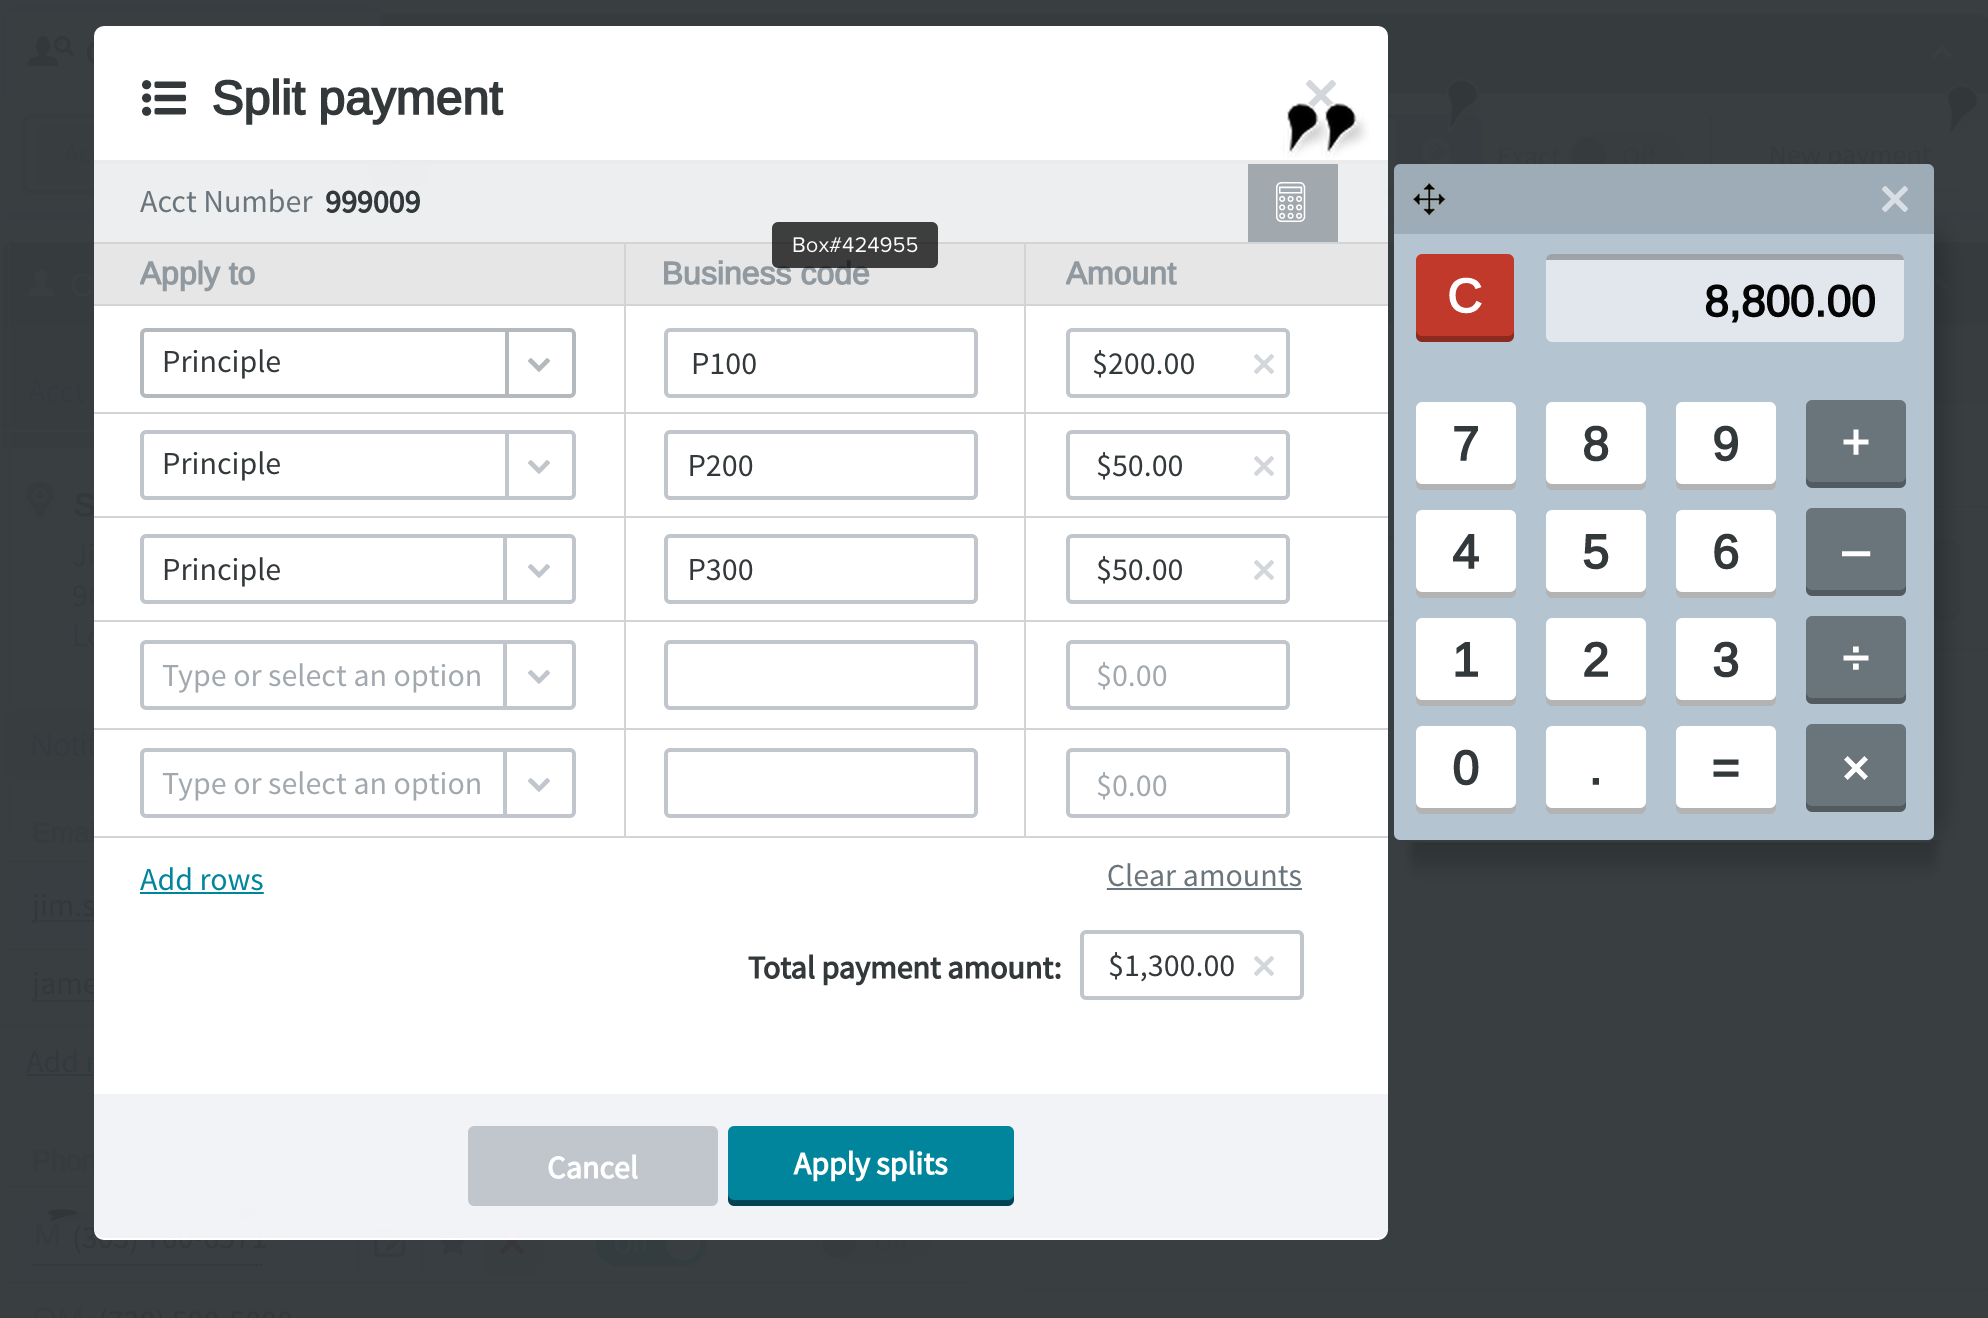Click the close X on second amount row
This screenshot has height=1318, width=1988.
[x=1262, y=465]
